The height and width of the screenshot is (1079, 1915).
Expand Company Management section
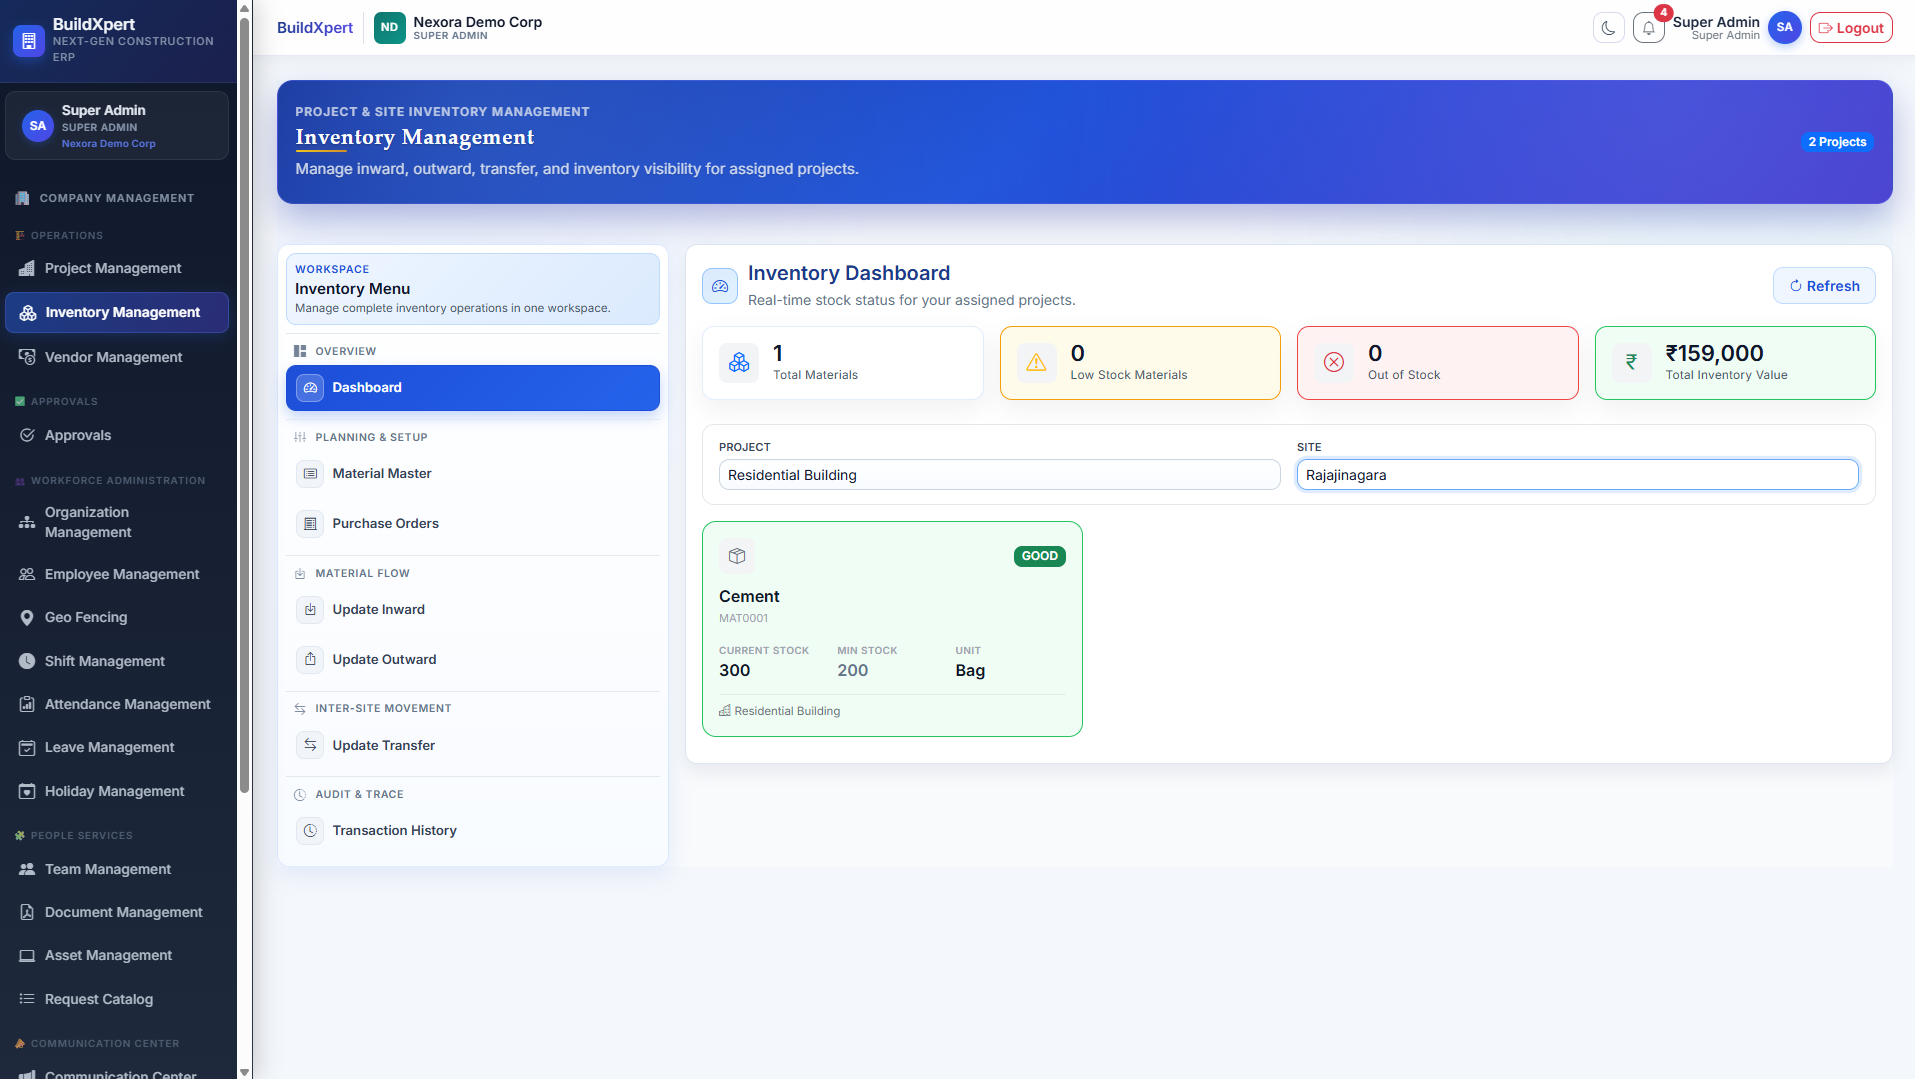[x=117, y=198]
